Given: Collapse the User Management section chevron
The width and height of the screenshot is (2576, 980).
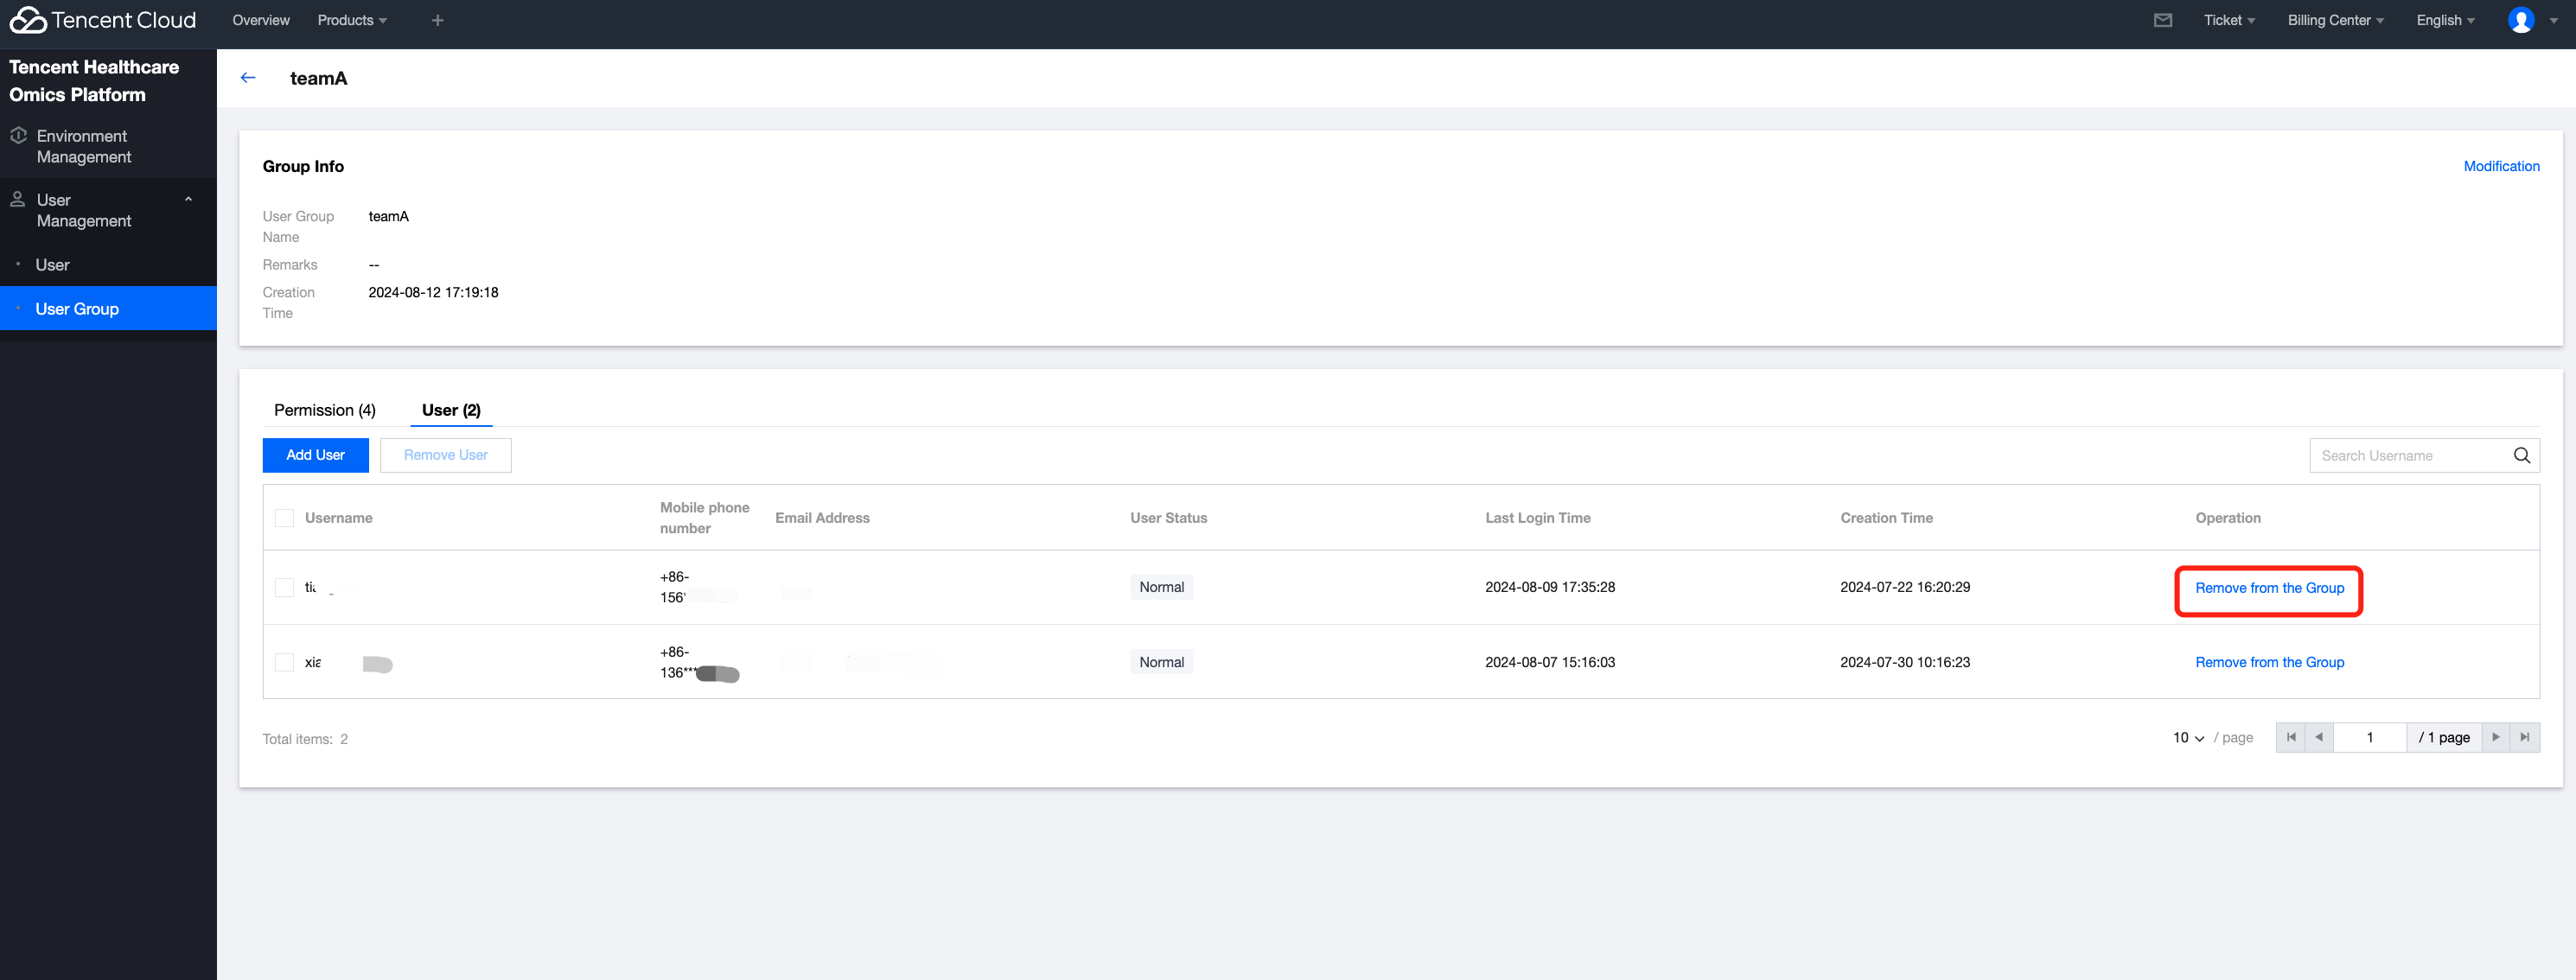Looking at the screenshot, I should click(188, 199).
